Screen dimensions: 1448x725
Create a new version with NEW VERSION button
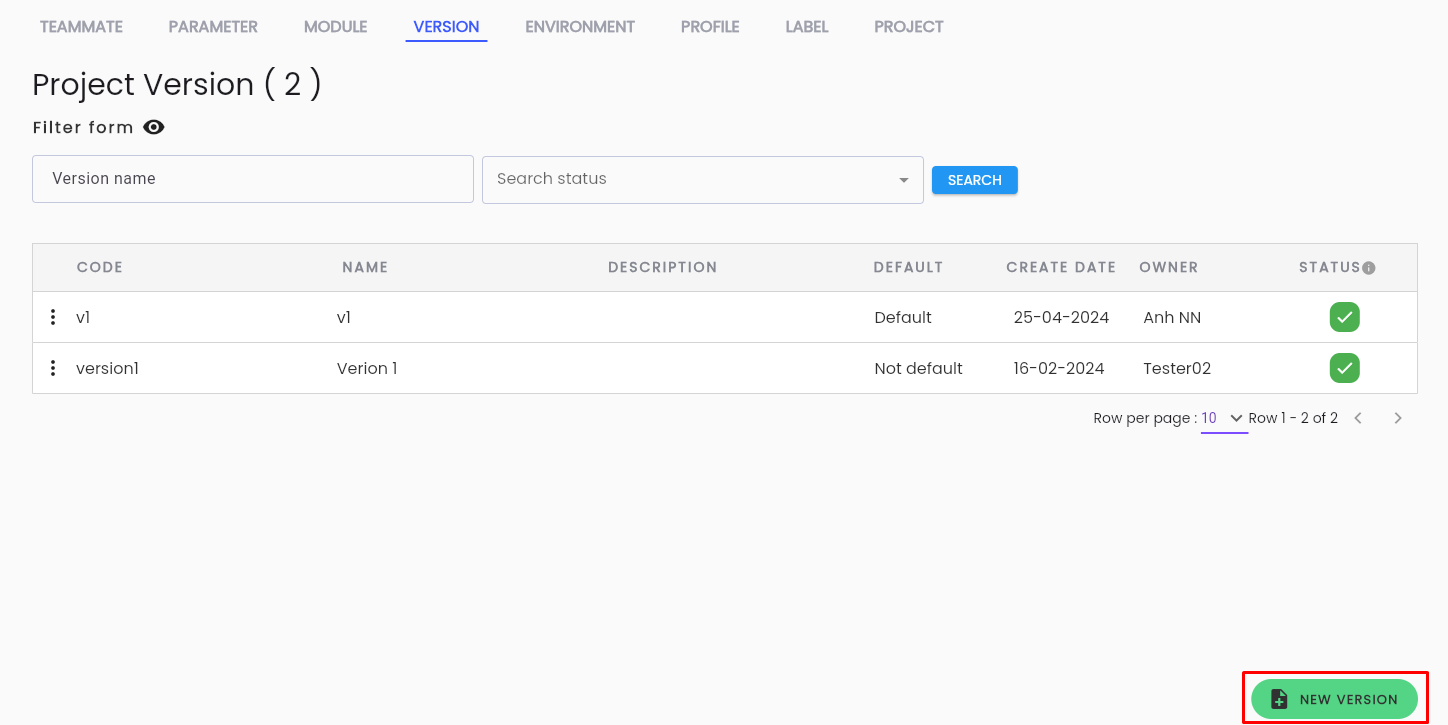[1334, 699]
